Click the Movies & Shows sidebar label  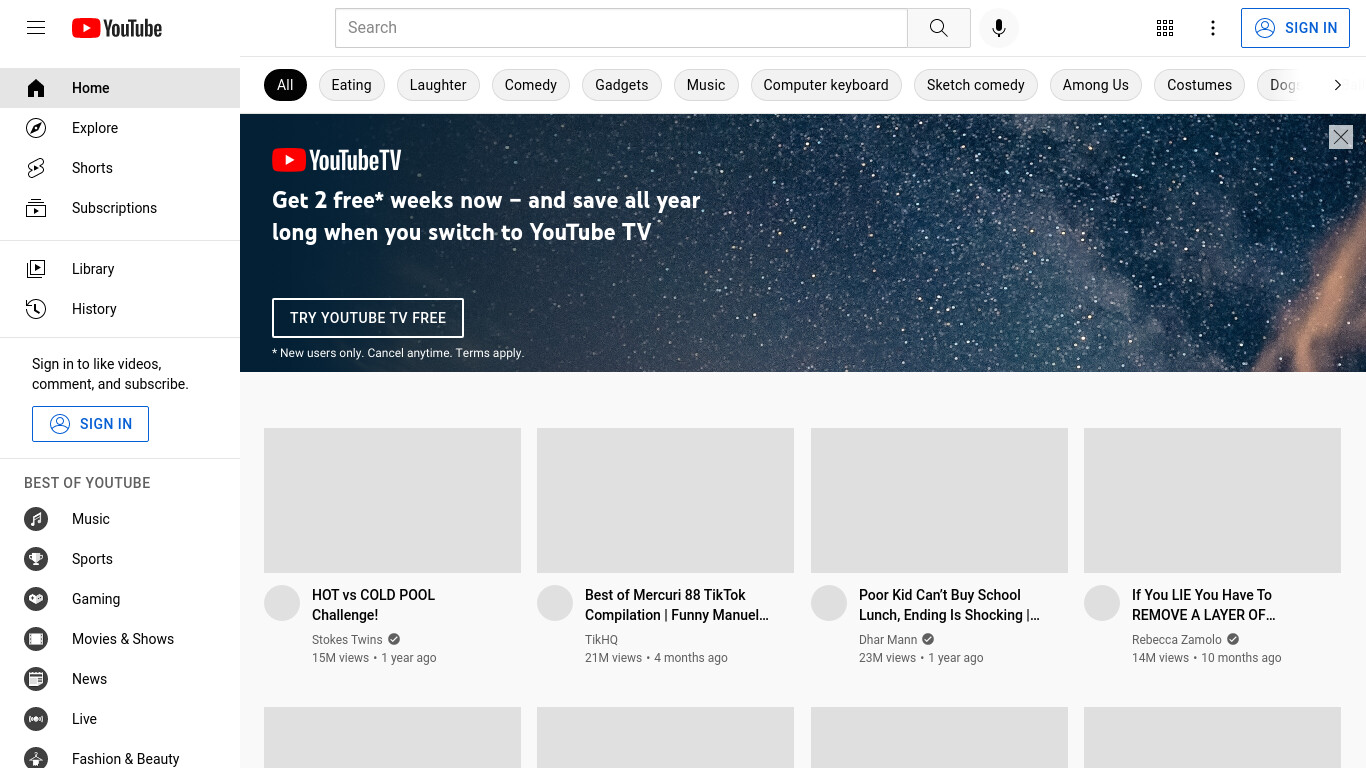pyautogui.click(x=123, y=639)
